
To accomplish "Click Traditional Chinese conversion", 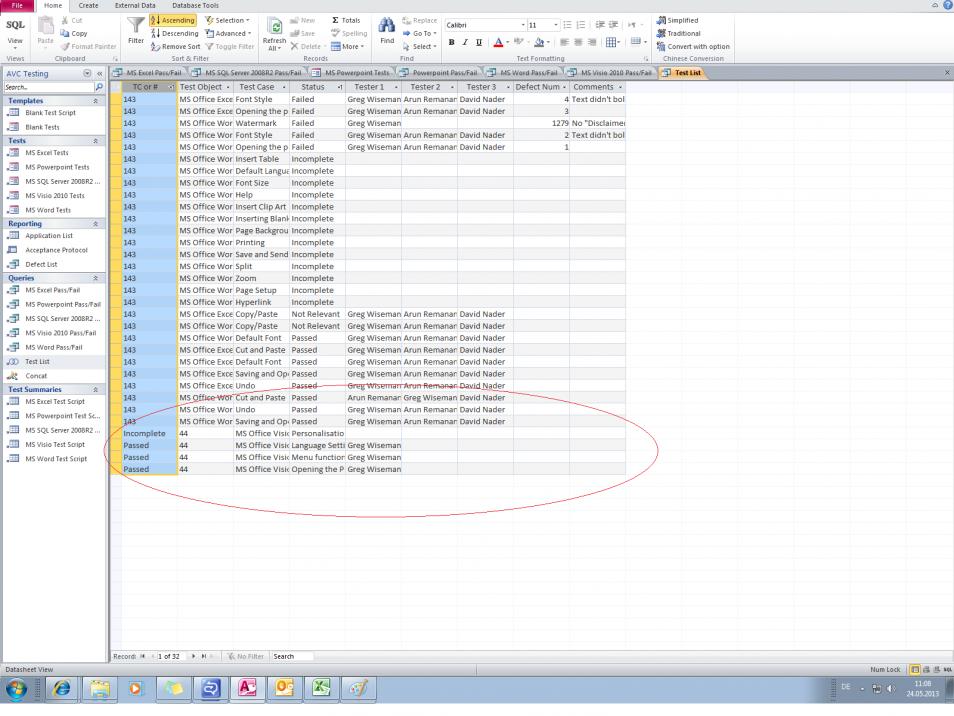I will (x=678, y=33).
